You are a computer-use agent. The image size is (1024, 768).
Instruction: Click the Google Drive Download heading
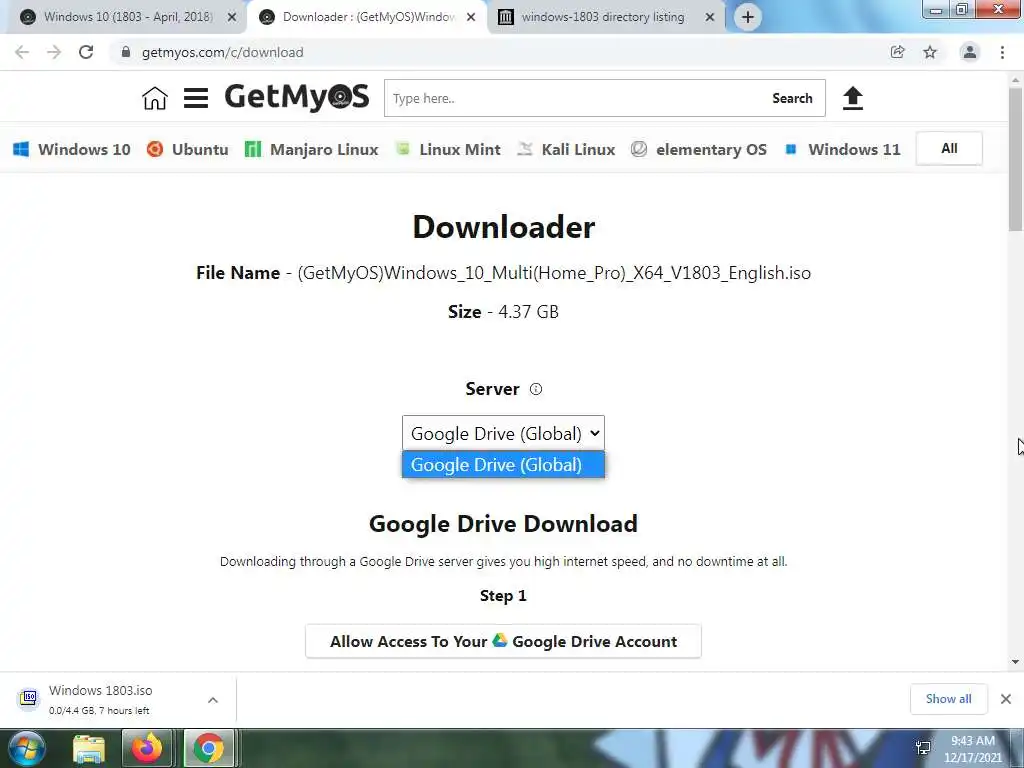click(x=504, y=524)
